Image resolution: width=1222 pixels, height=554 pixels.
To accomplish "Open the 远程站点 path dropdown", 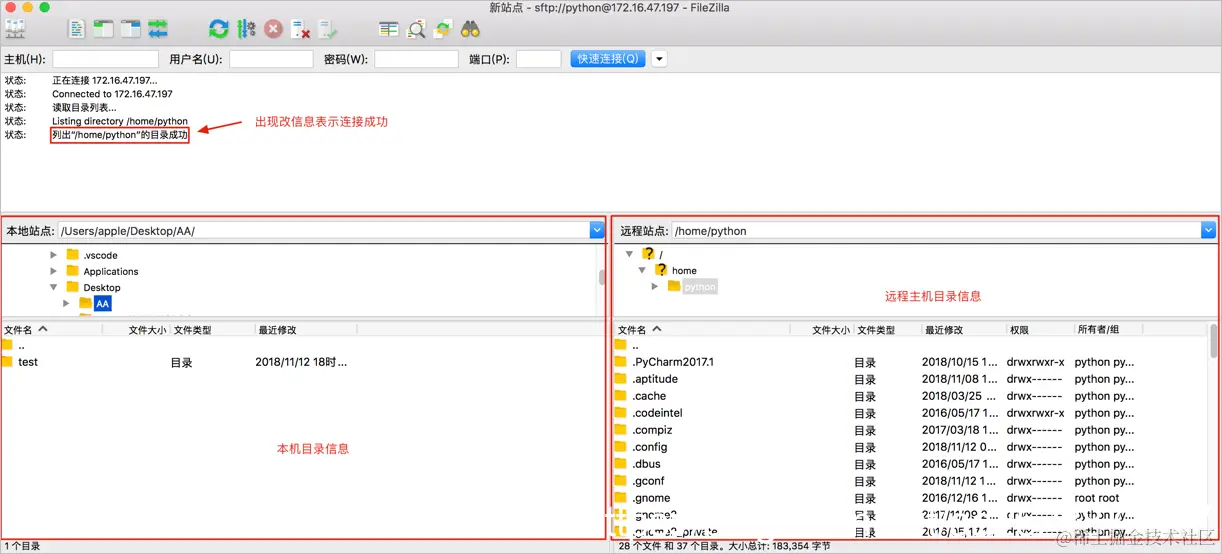I will point(1208,230).
